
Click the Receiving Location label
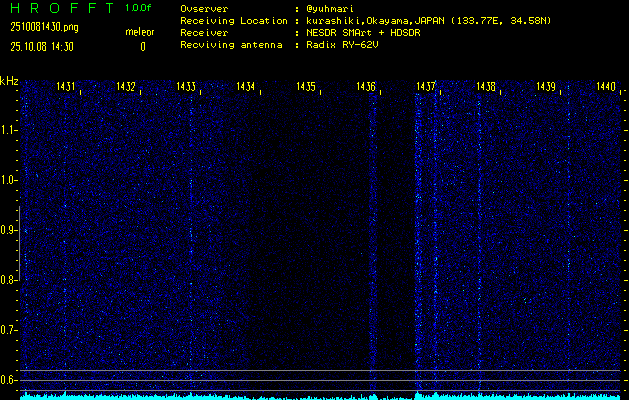tap(234, 21)
